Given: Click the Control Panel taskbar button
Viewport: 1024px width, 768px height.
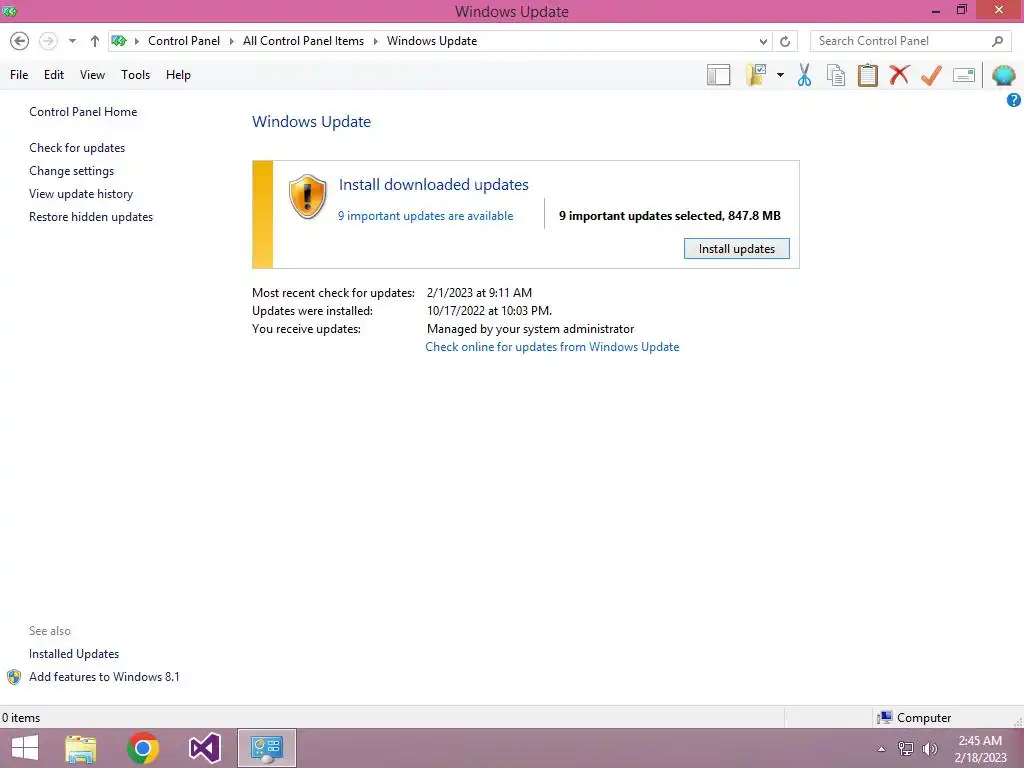Looking at the screenshot, I should pos(266,748).
